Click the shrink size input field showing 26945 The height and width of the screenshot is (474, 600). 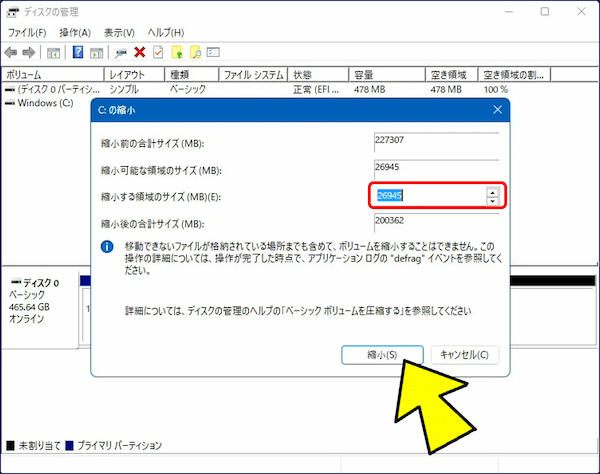pyautogui.click(x=430, y=195)
